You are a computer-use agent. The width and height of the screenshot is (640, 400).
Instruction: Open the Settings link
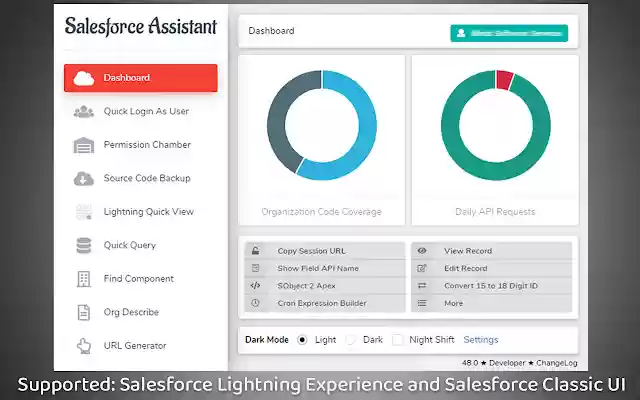tap(481, 340)
